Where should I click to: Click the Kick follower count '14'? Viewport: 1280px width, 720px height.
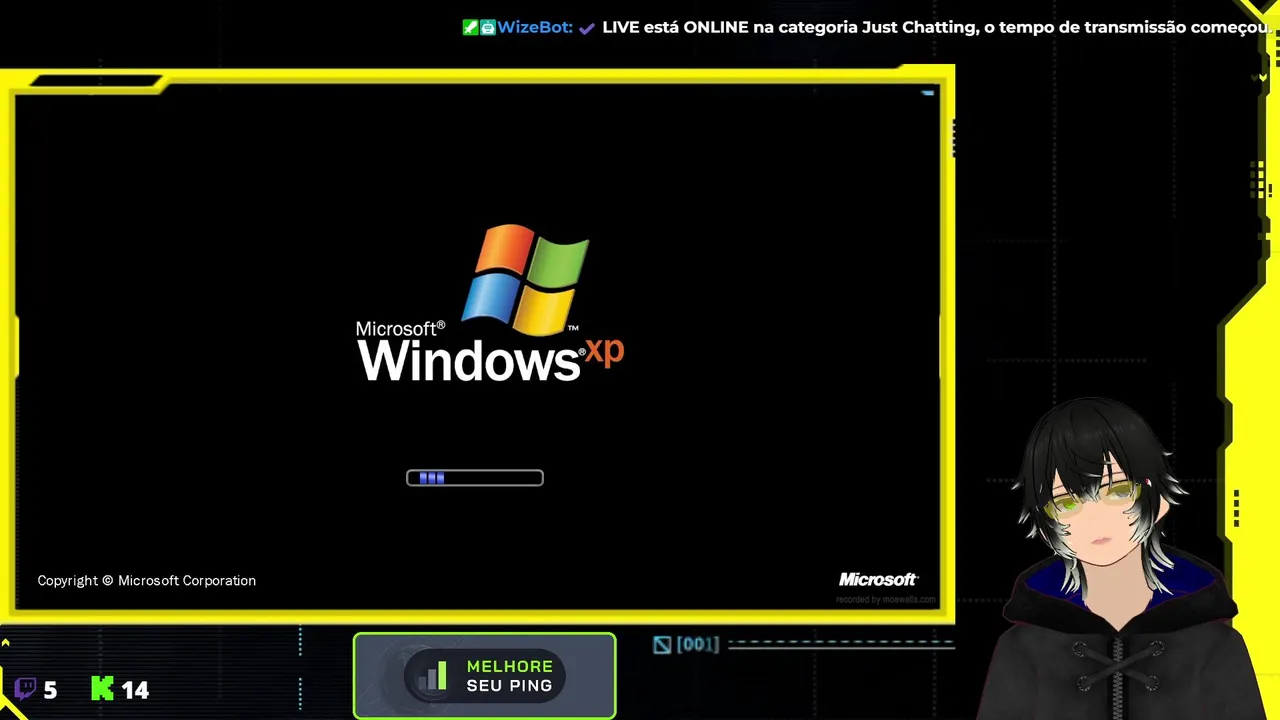pyautogui.click(x=135, y=690)
